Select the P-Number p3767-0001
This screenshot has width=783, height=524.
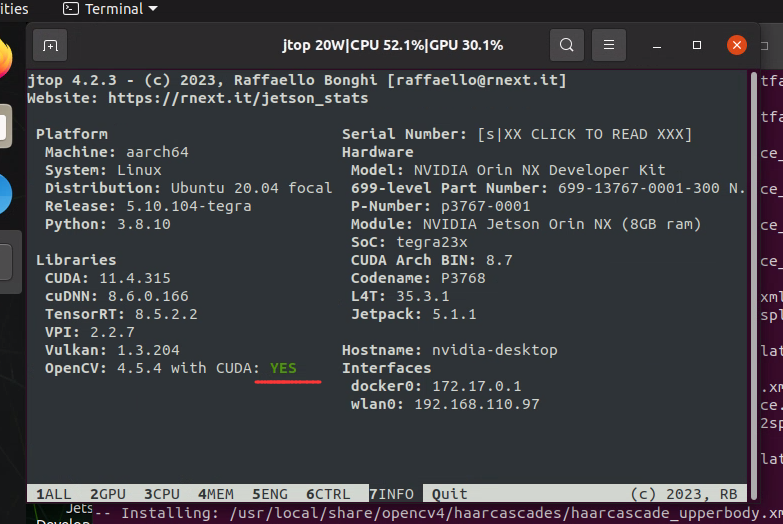tap(485, 206)
